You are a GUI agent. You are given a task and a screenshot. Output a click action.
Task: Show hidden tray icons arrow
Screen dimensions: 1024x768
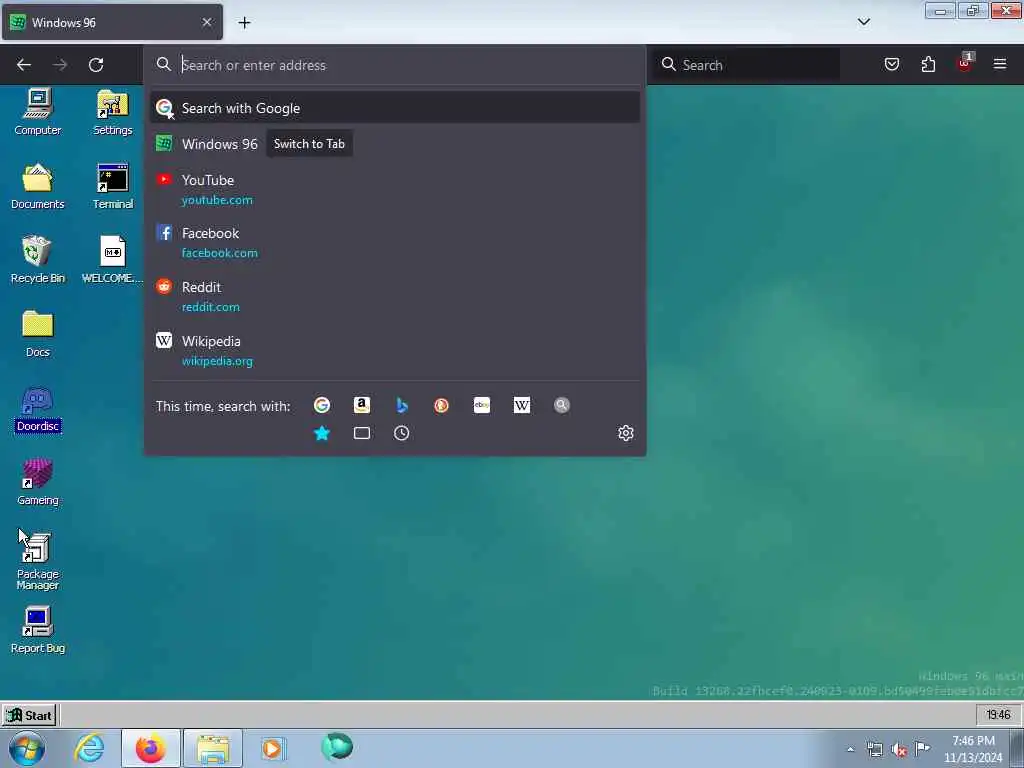[x=850, y=749]
